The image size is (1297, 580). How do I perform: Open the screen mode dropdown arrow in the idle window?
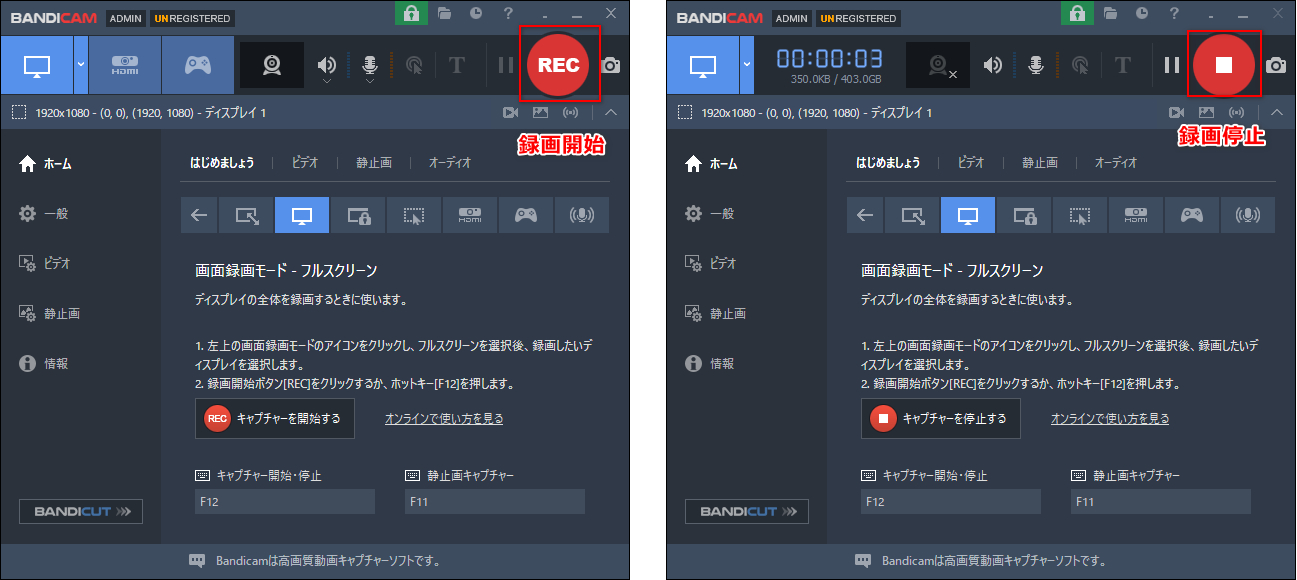click(80, 65)
